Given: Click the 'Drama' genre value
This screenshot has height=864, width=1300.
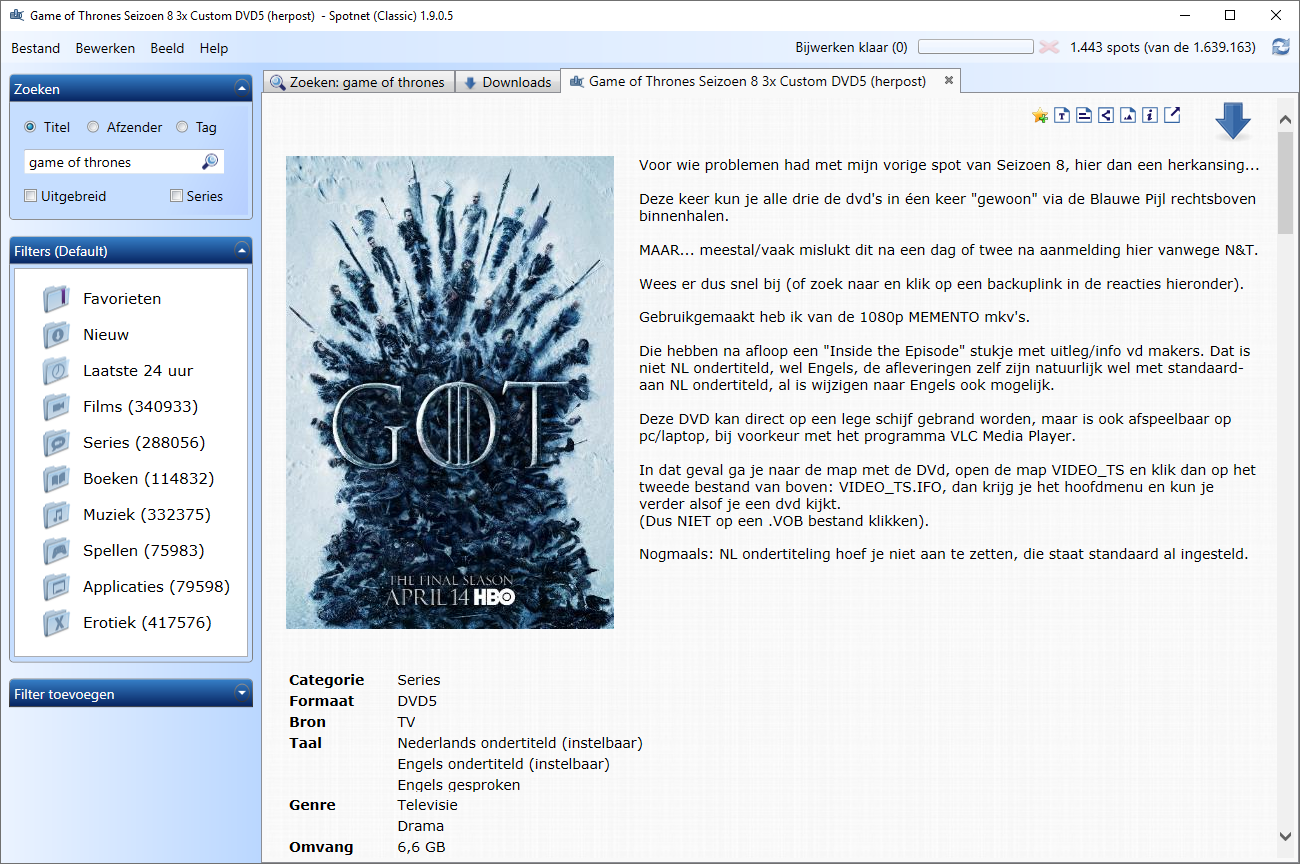Looking at the screenshot, I should pos(420,826).
